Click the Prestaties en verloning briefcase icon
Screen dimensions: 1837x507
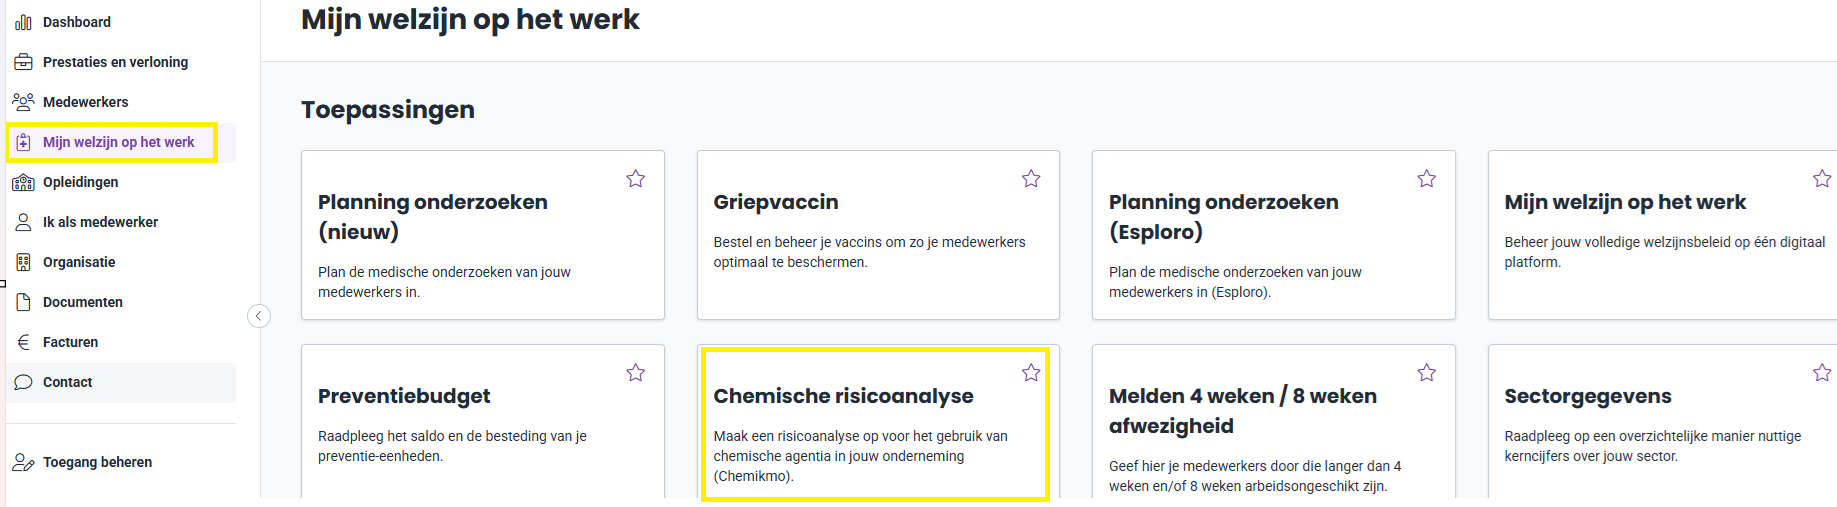click(x=23, y=62)
